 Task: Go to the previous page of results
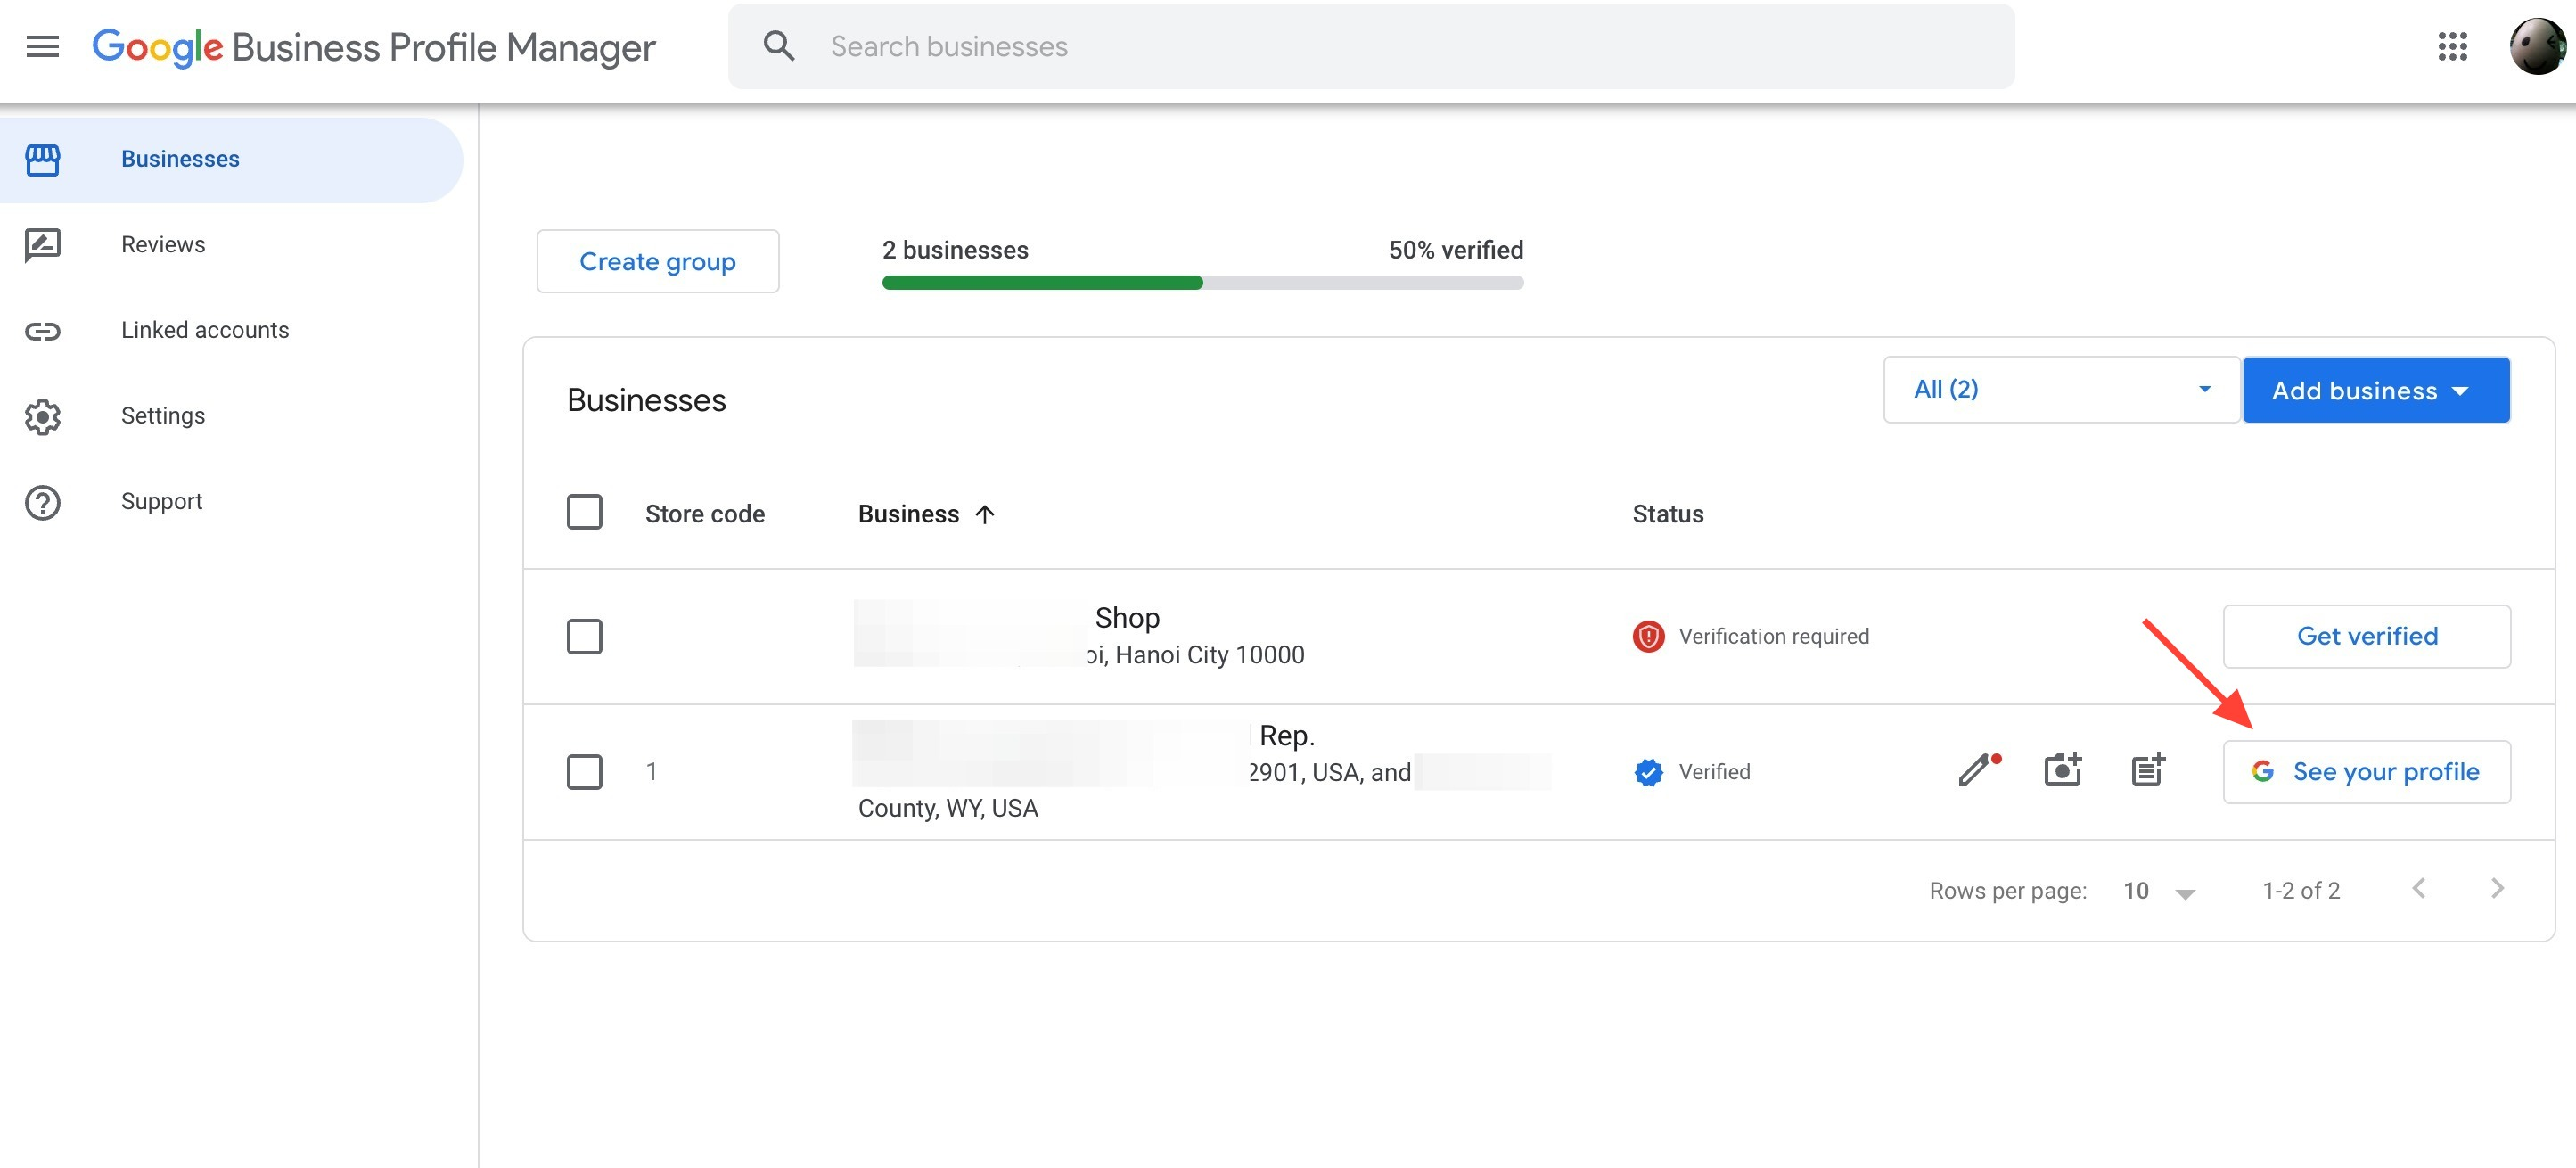2418,888
